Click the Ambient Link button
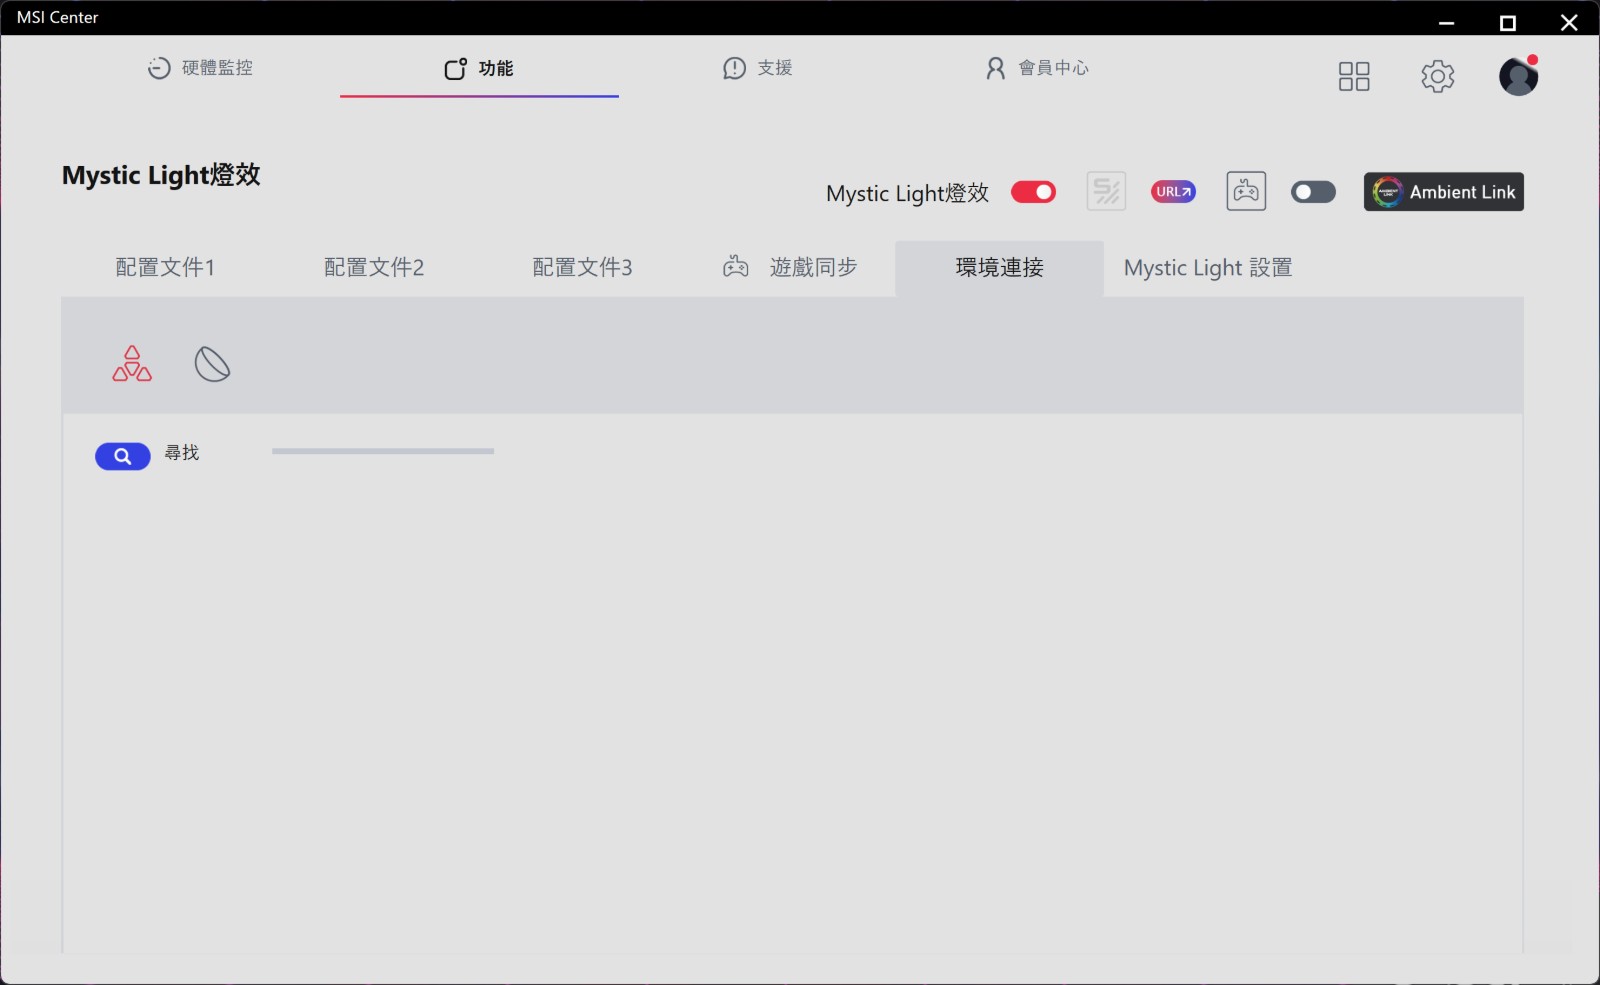 1443,192
